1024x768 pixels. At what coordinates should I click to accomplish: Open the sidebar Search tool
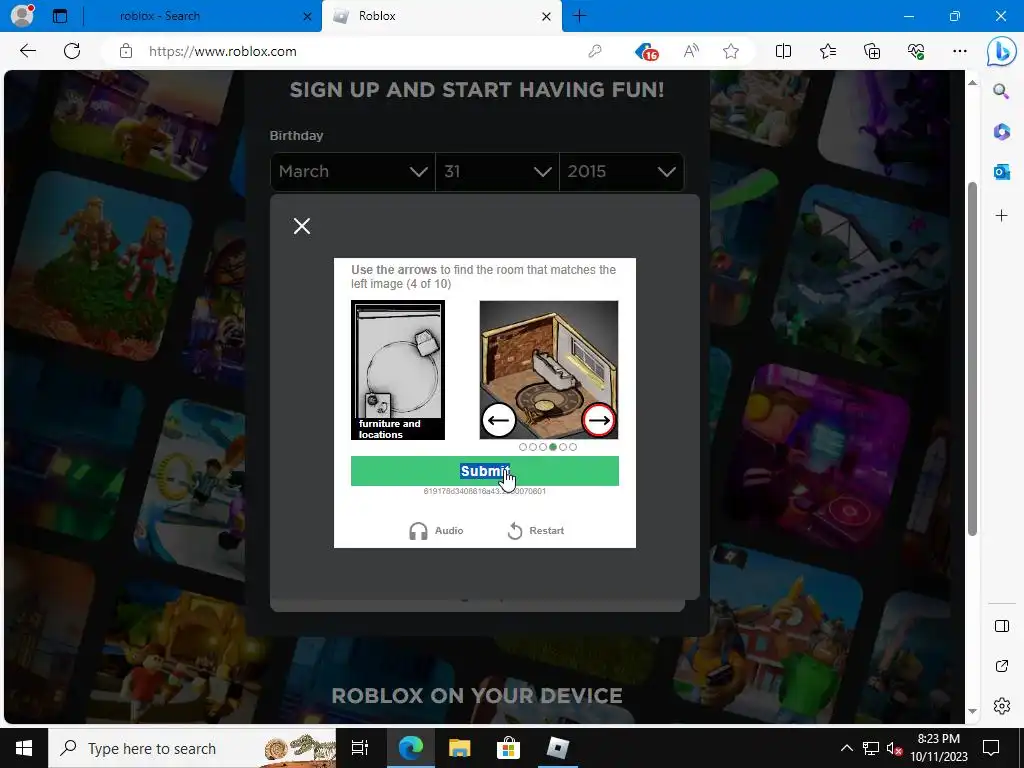(x=1001, y=91)
